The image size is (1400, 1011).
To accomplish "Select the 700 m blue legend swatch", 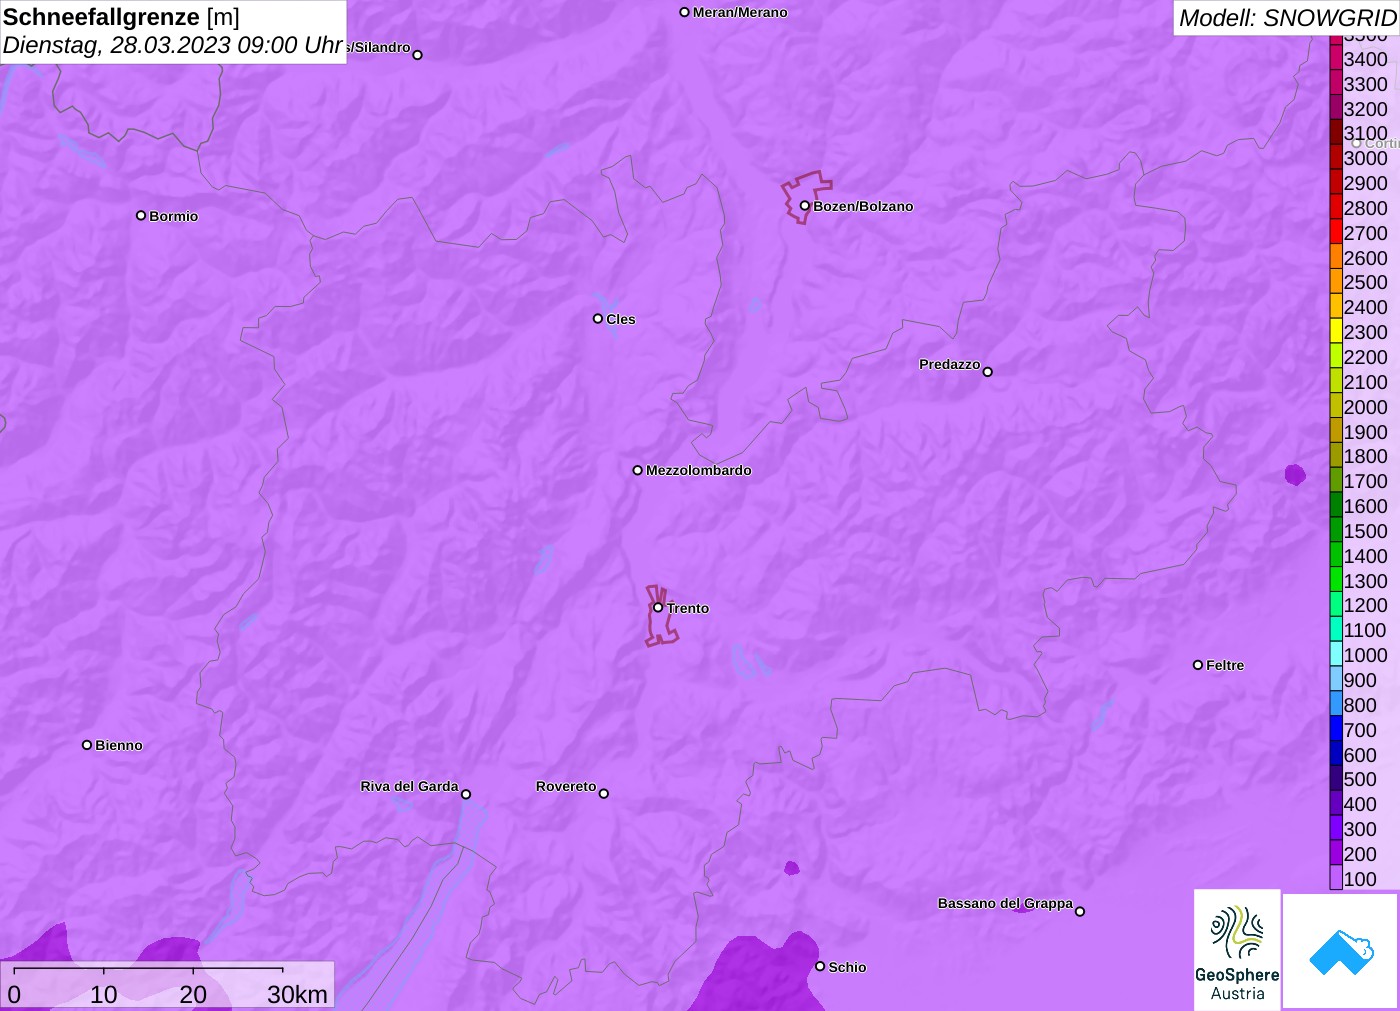I will [1336, 730].
